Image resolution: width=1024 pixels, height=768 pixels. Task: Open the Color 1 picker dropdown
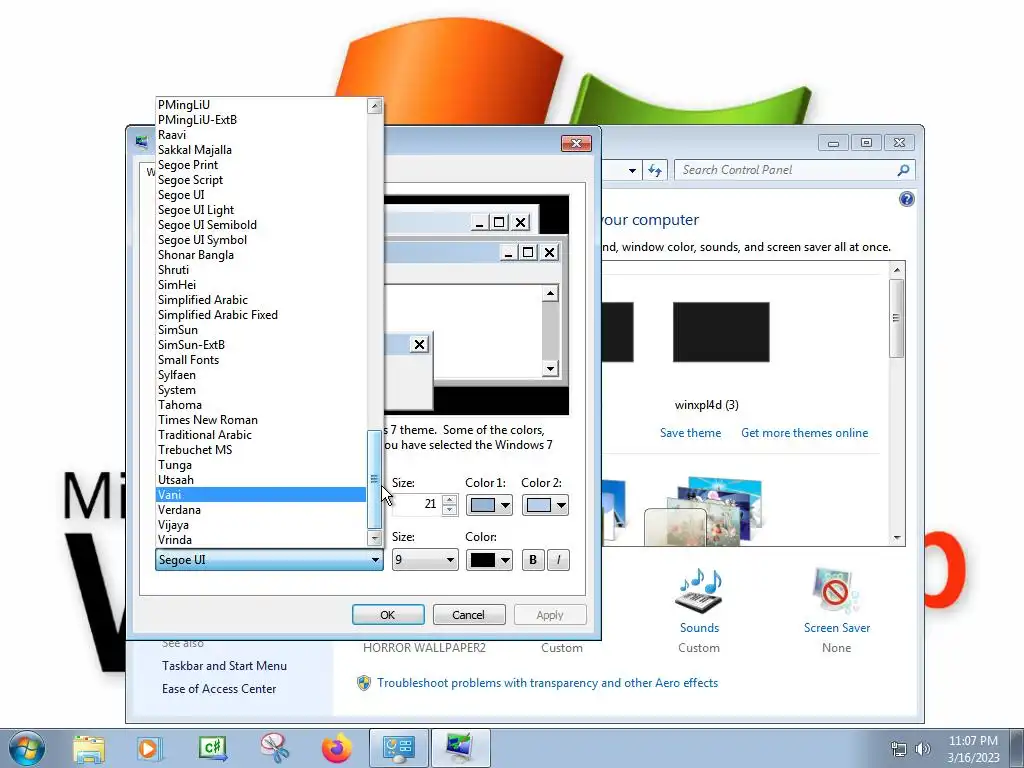[489, 505]
